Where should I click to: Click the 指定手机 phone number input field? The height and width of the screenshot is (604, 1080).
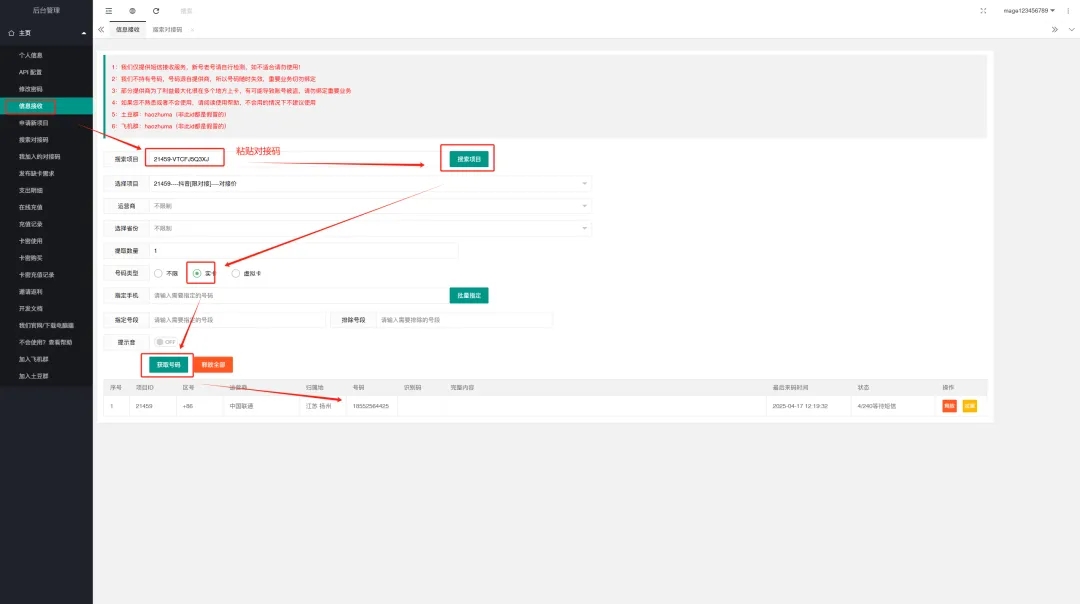(299, 296)
